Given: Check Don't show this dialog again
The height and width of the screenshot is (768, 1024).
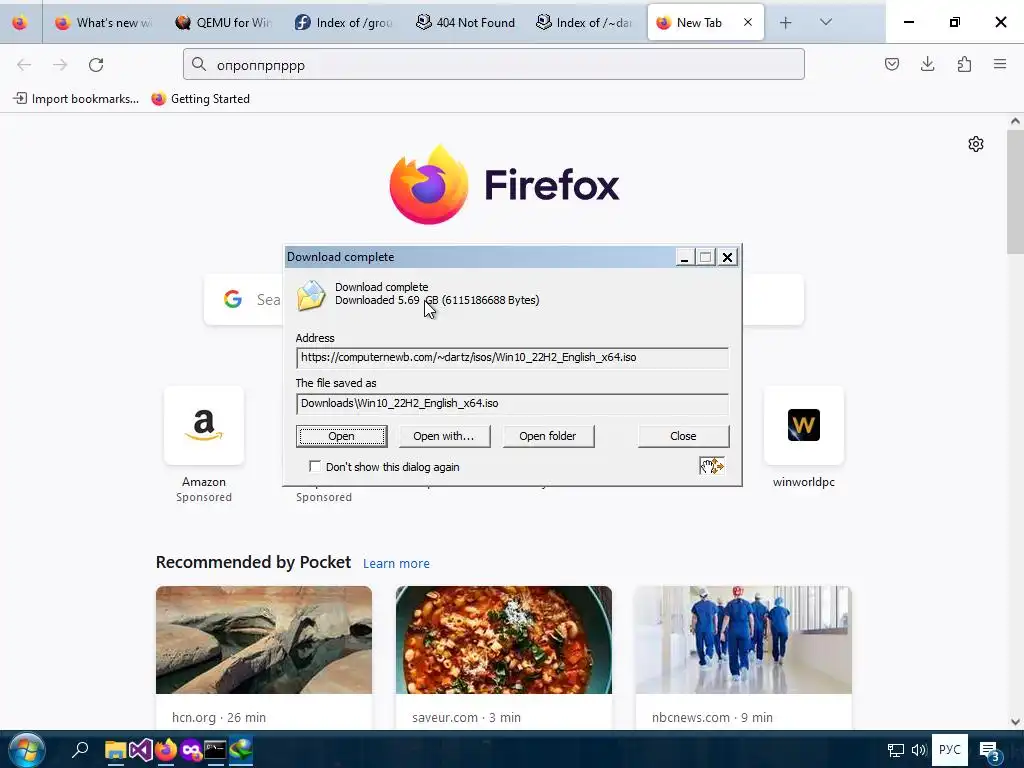Looking at the screenshot, I should pos(315,466).
